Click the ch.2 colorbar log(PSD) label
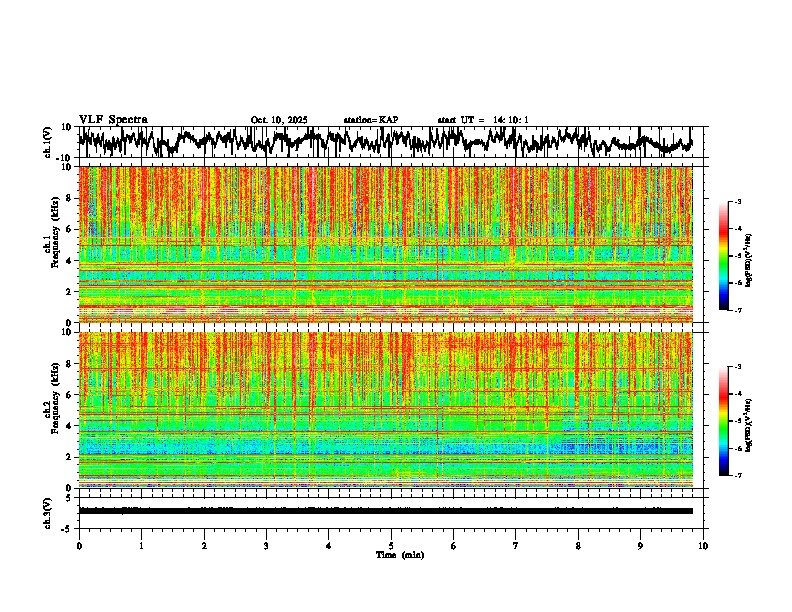 click(749, 425)
